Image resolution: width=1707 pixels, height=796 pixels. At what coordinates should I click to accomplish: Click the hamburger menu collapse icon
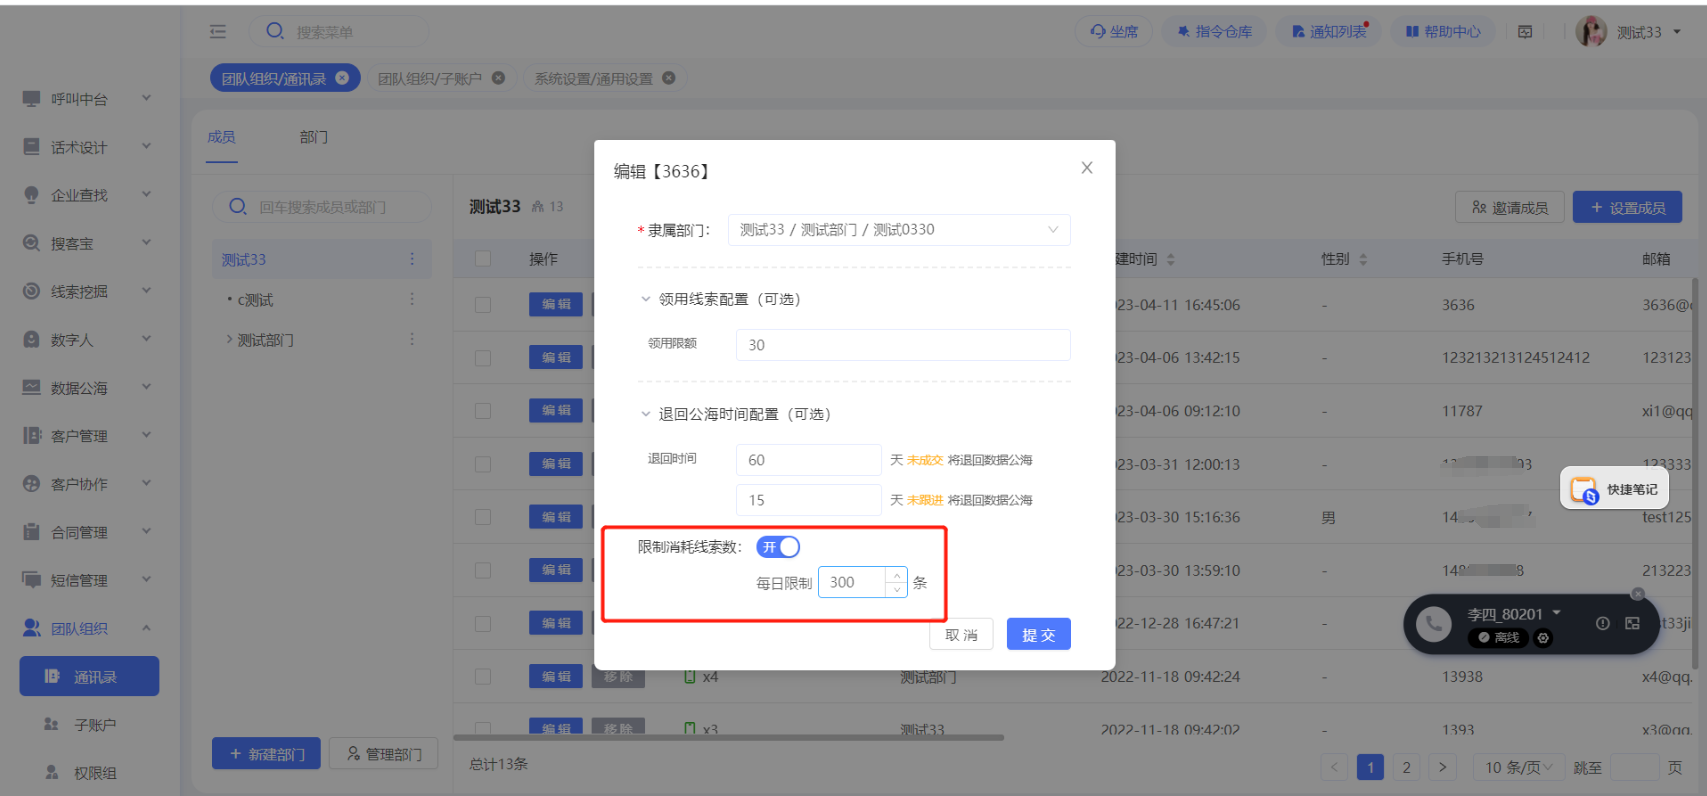click(x=218, y=32)
